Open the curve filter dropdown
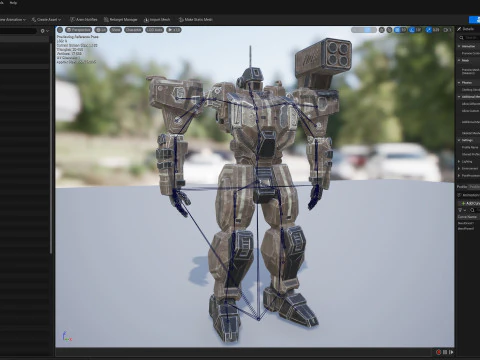 tap(462, 210)
